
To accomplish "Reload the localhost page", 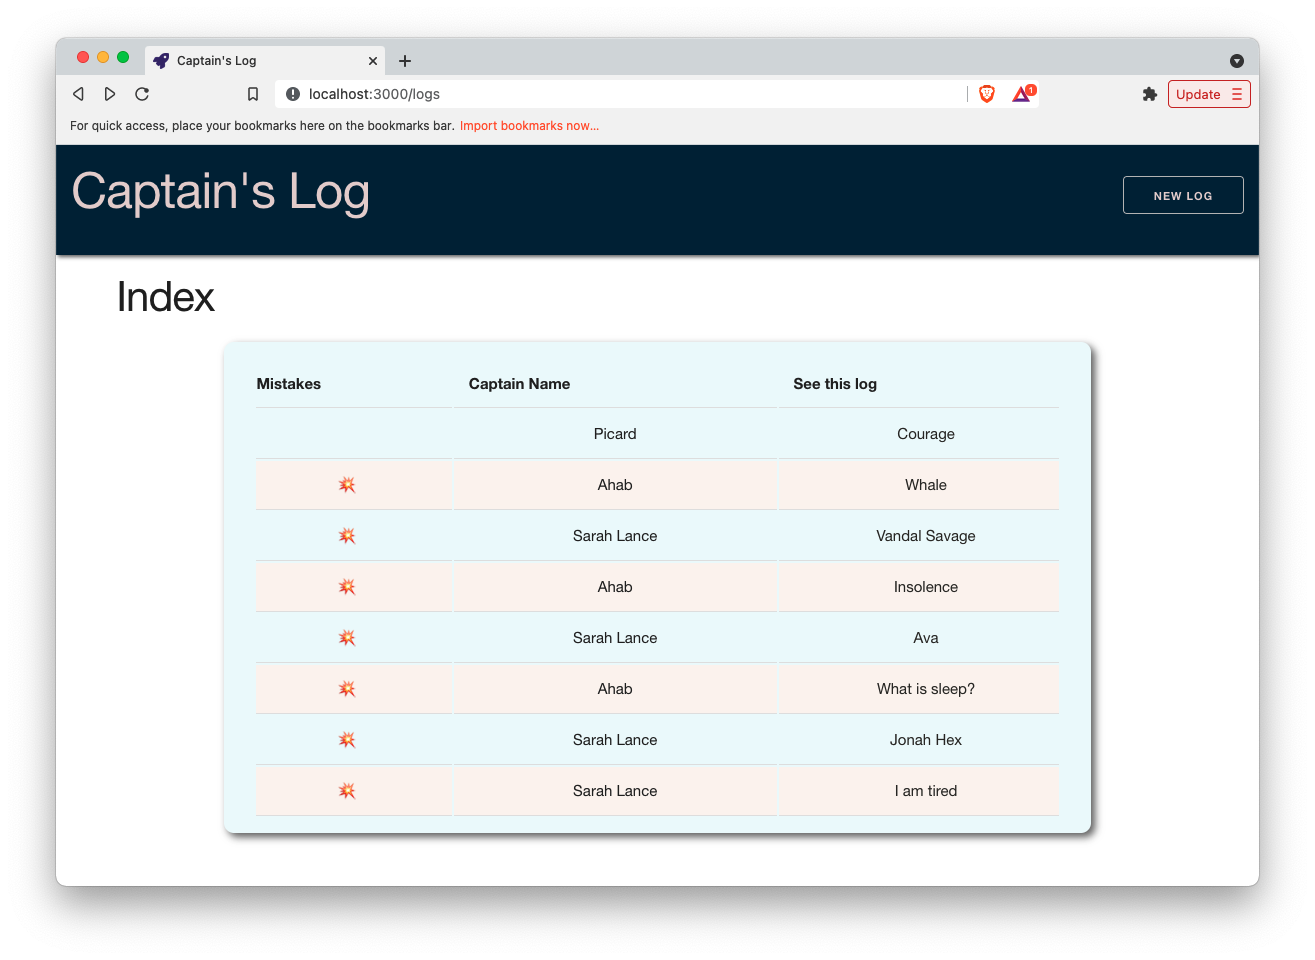I will (x=142, y=94).
